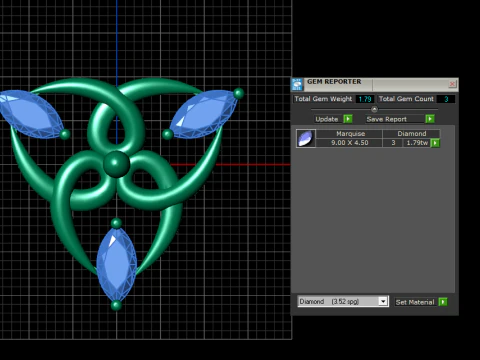Select the marquise gem thumbnail
The height and width of the screenshot is (360, 480).
pos(306,138)
